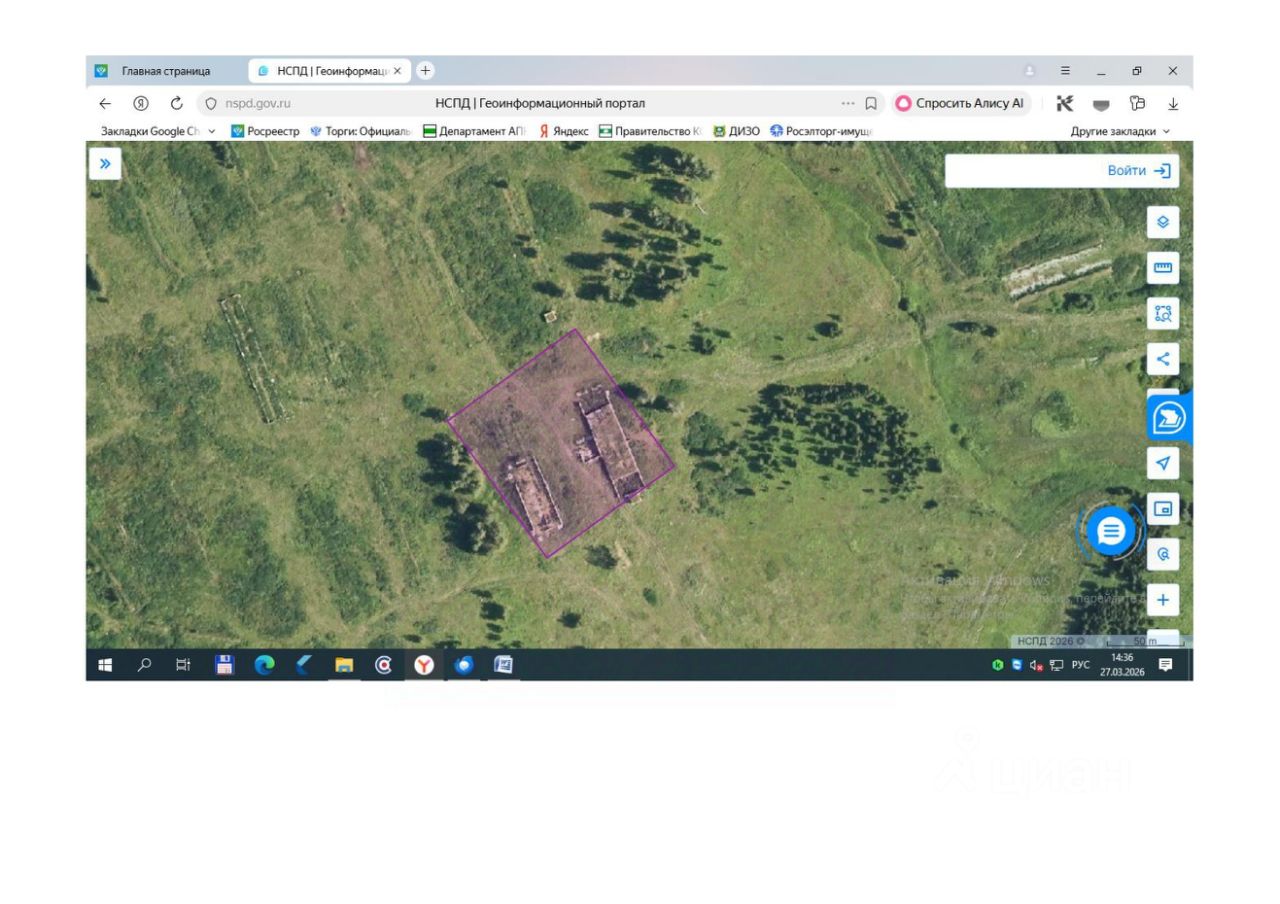Open Windows taskbar search

[x=145, y=665]
